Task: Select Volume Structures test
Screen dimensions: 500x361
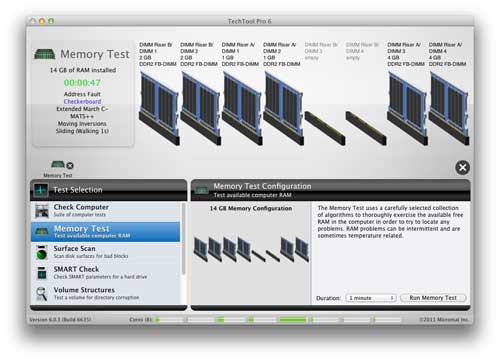Action: [106, 294]
